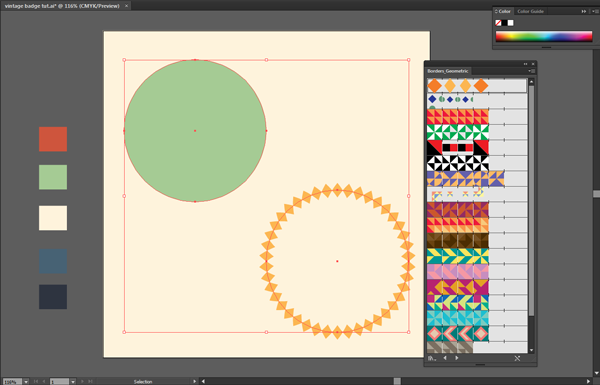Choose the black and white pinwheel brush

pos(477,163)
